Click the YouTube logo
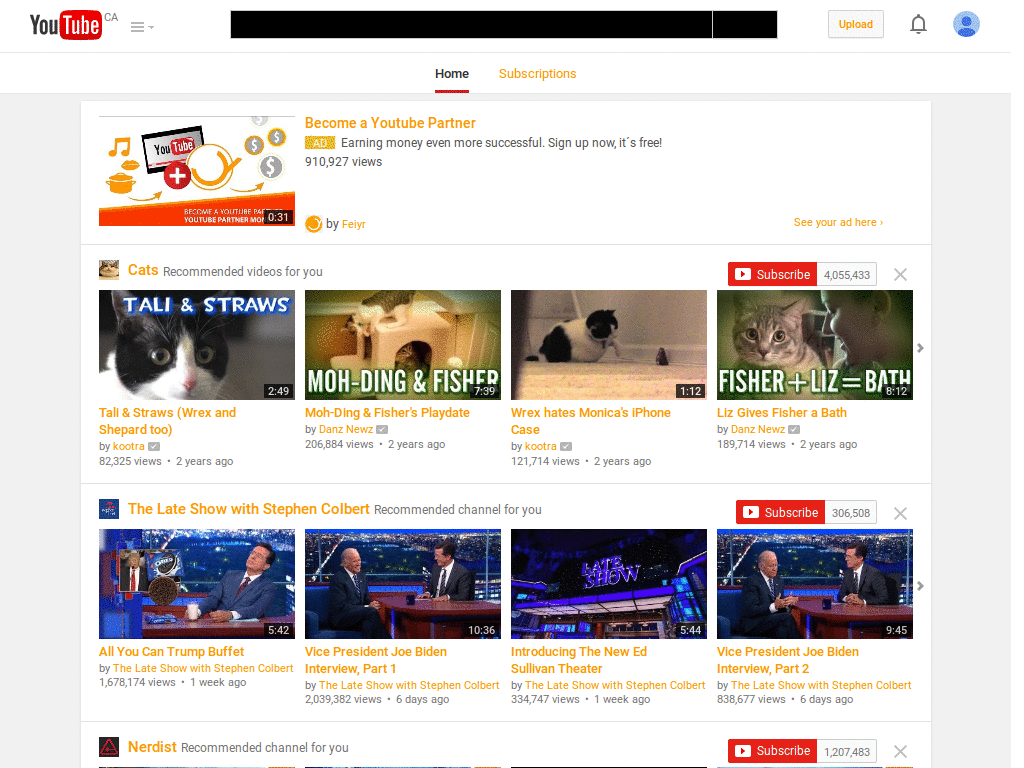Screen dimensions: 1024x768 tap(65, 25)
